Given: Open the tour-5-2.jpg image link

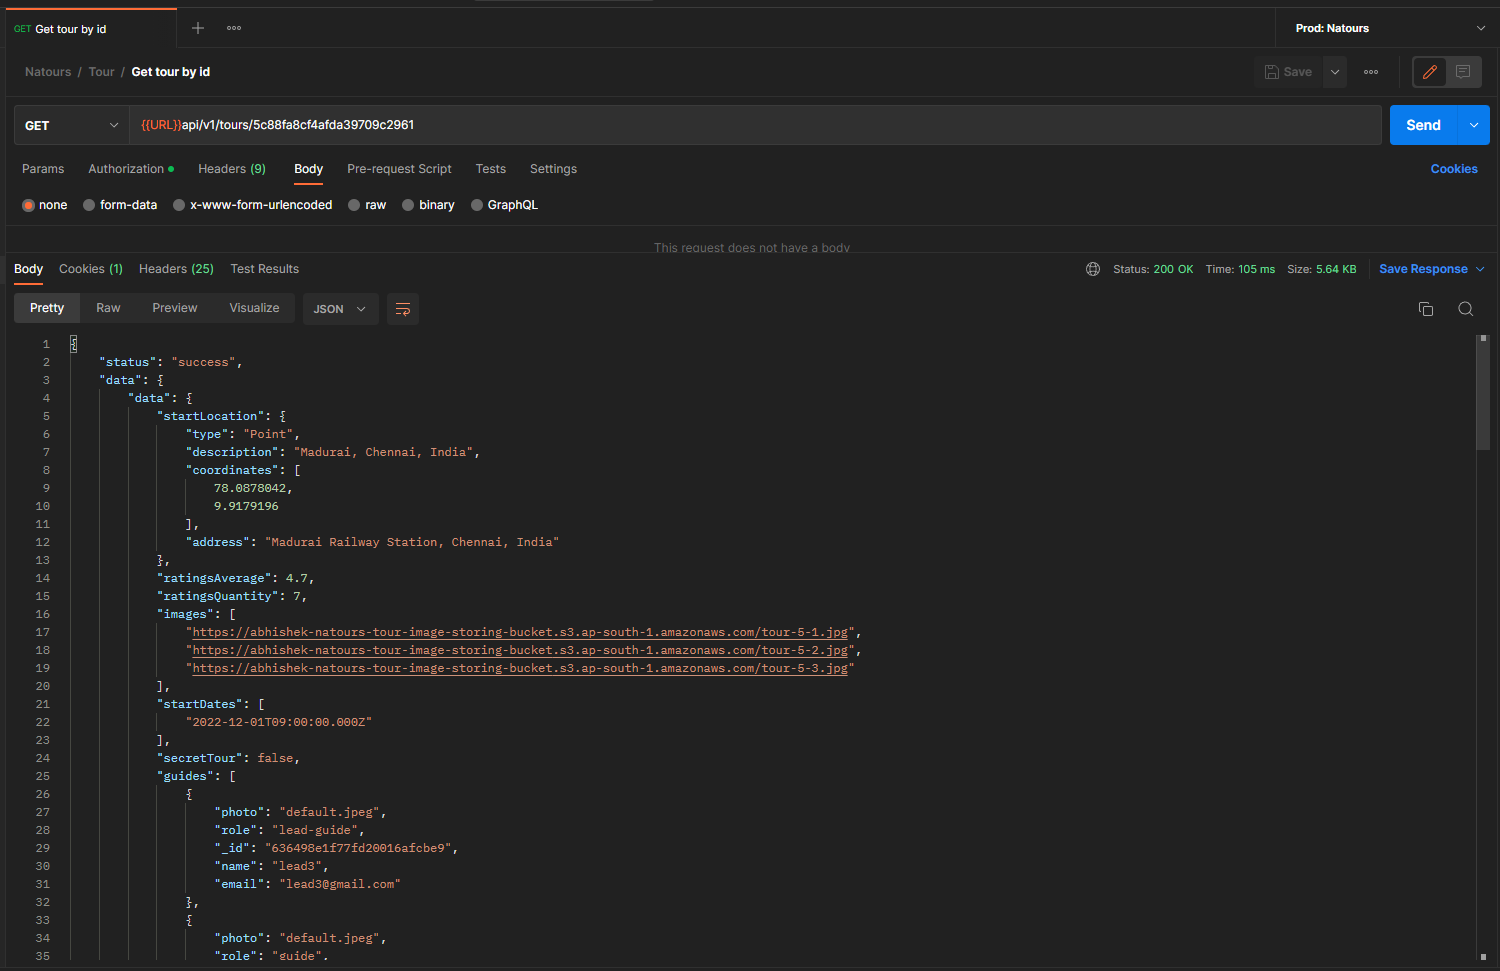Looking at the screenshot, I should point(520,649).
